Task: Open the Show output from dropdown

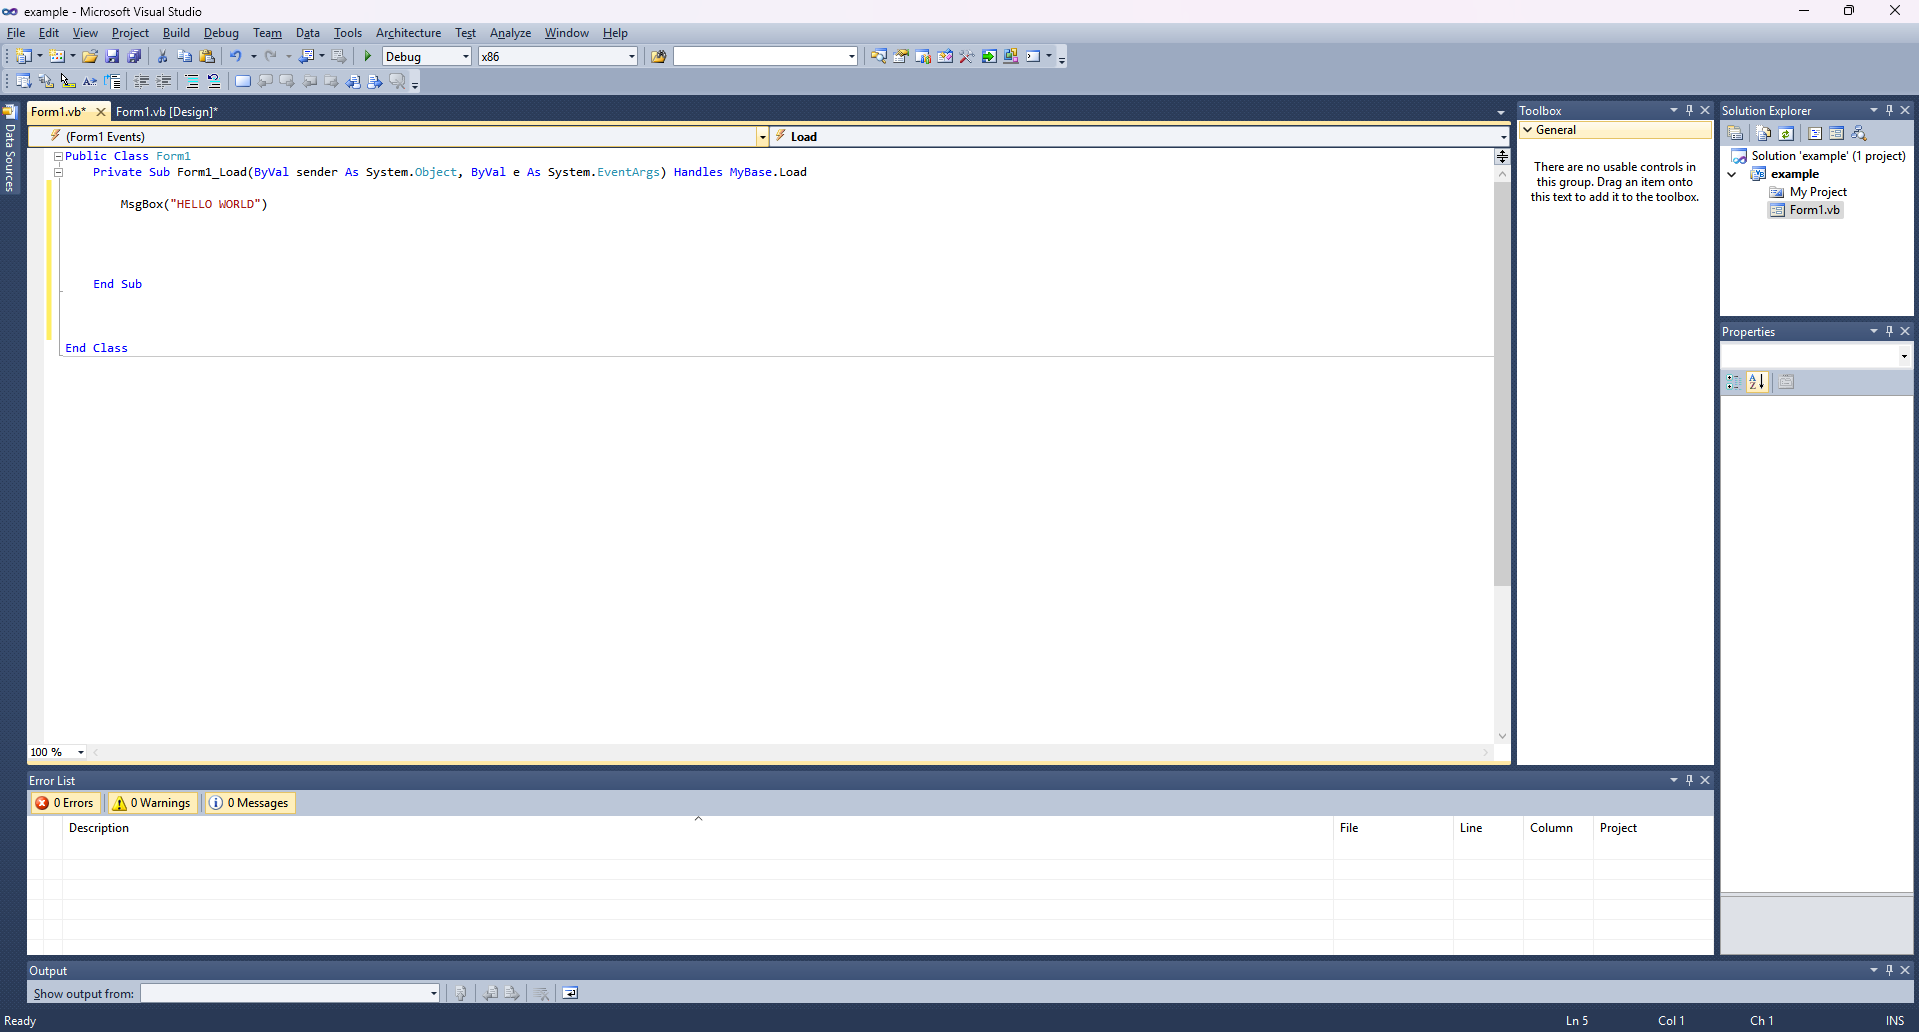Action: click(431, 993)
